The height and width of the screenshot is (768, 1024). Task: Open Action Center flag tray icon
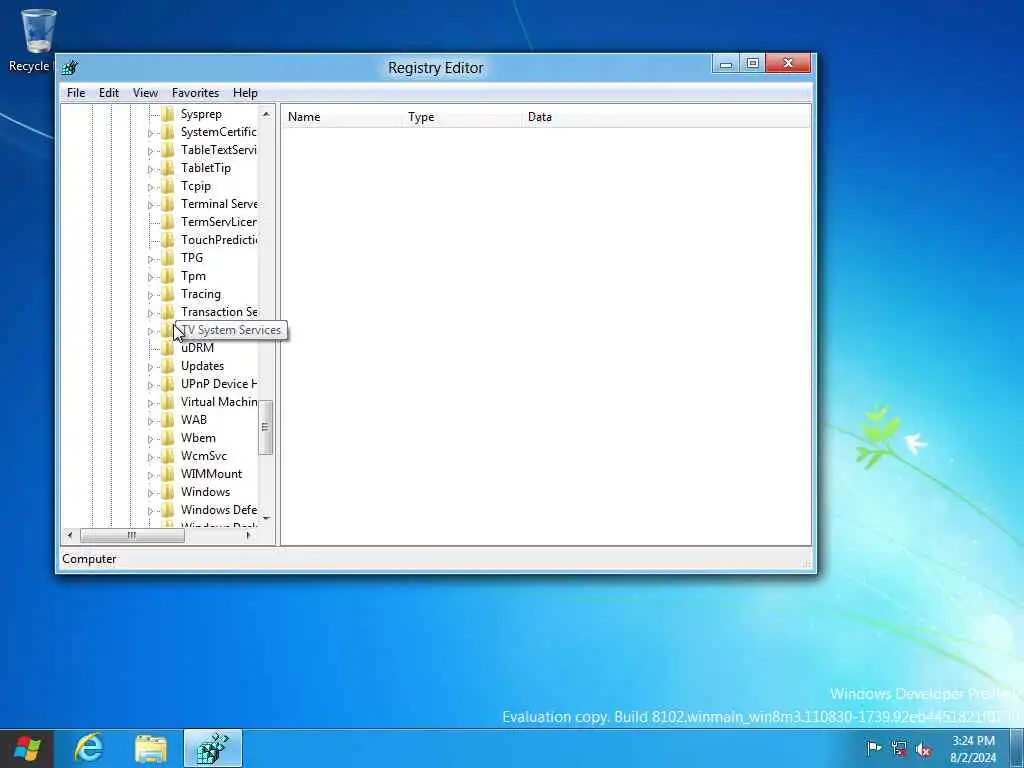874,748
